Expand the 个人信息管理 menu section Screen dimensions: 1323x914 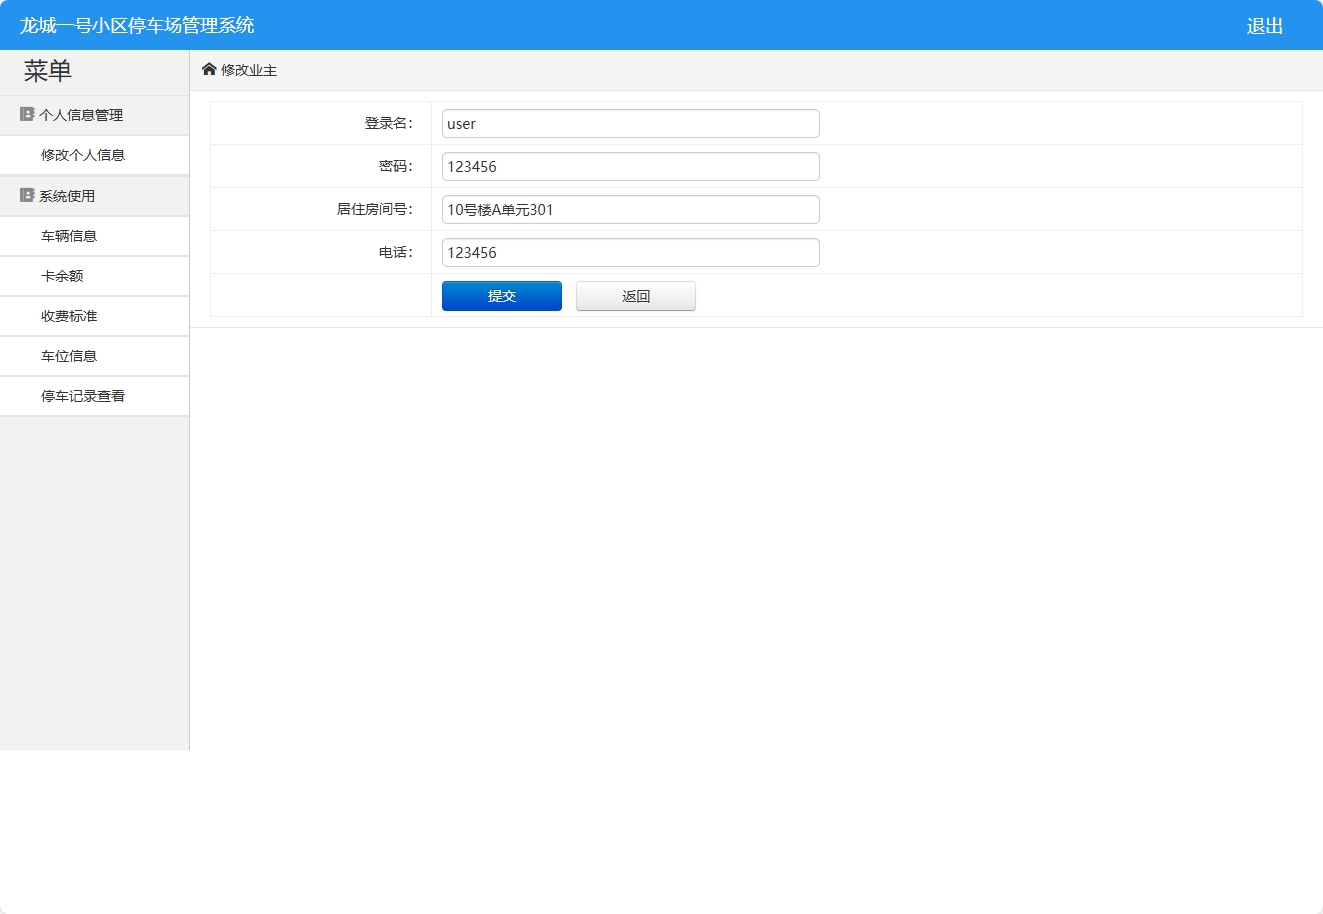coord(80,114)
